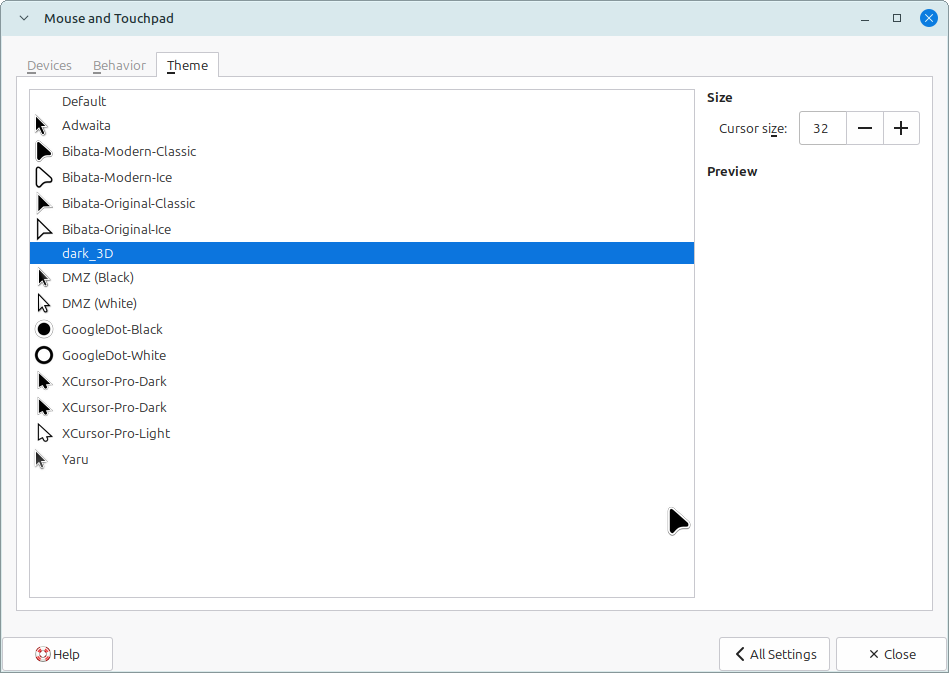This screenshot has height=673, width=949.
Task: Increase cursor size with the plus button
Action: (x=901, y=128)
